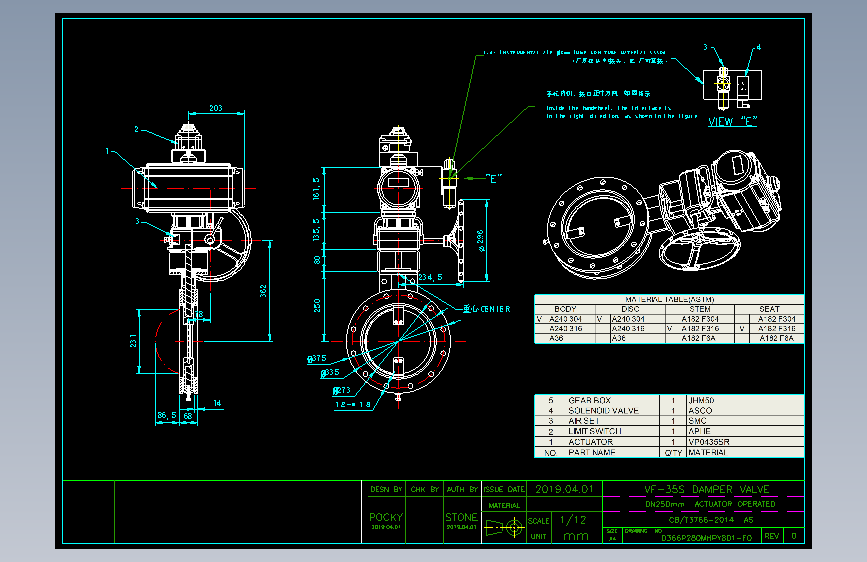Click the MATERIAL TABLE(ASTM) header
This screenshot has height=562, width=867.
pos(670,299)
